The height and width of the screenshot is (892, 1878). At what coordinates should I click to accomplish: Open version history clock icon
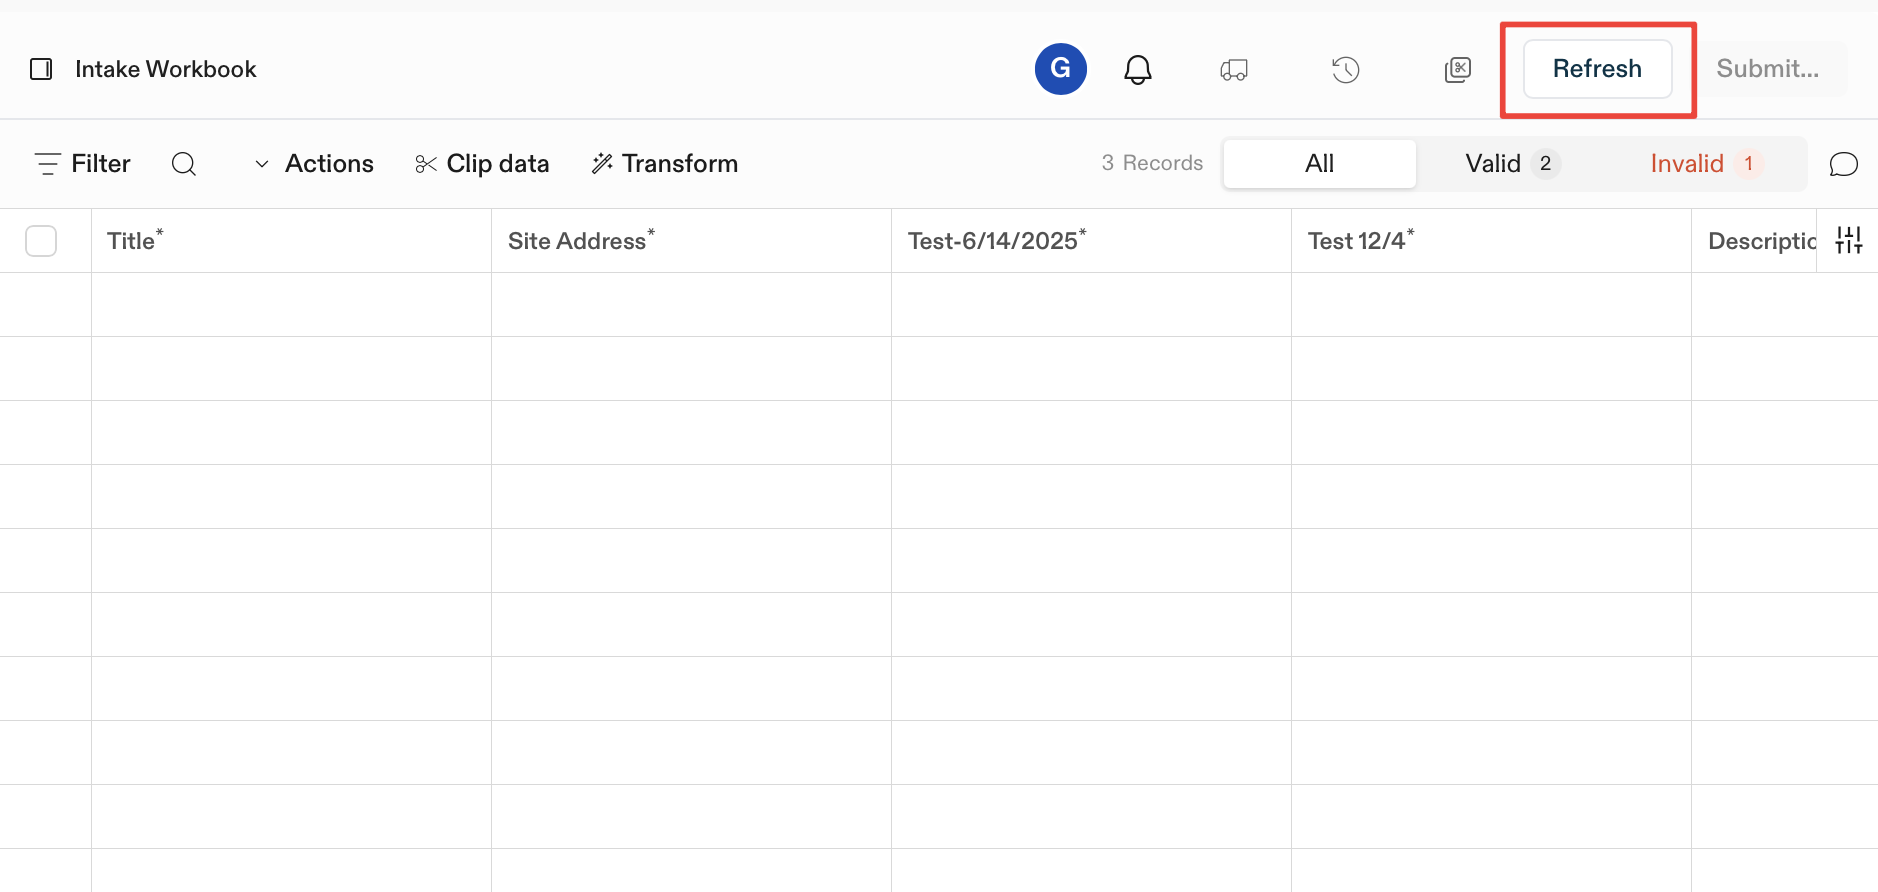pos(1346,69)
